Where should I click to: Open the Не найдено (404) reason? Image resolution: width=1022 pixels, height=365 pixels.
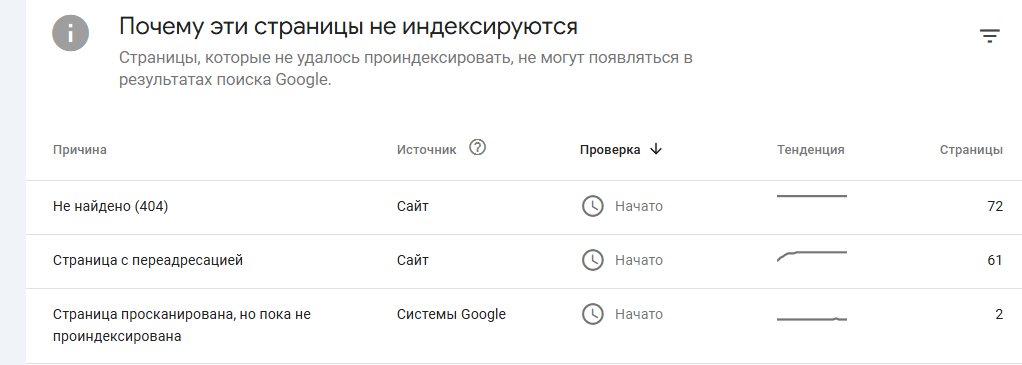pyautogui.click(x=110, y=207)
